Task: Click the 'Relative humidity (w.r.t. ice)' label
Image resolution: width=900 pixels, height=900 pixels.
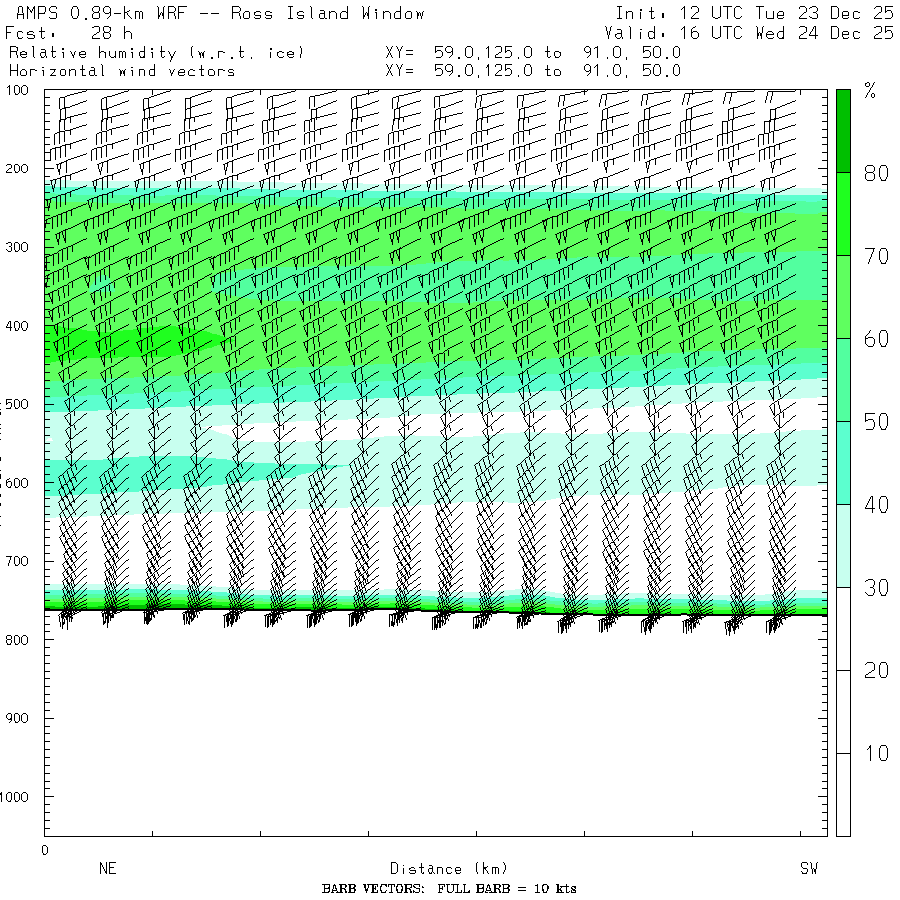Action: [x=156, y=52]
